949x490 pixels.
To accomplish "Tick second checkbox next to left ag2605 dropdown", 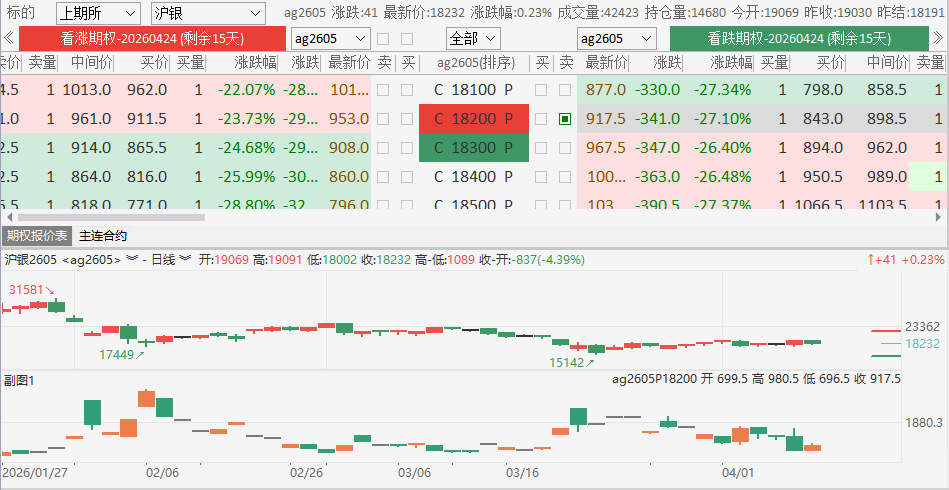I will pos(407,39).
